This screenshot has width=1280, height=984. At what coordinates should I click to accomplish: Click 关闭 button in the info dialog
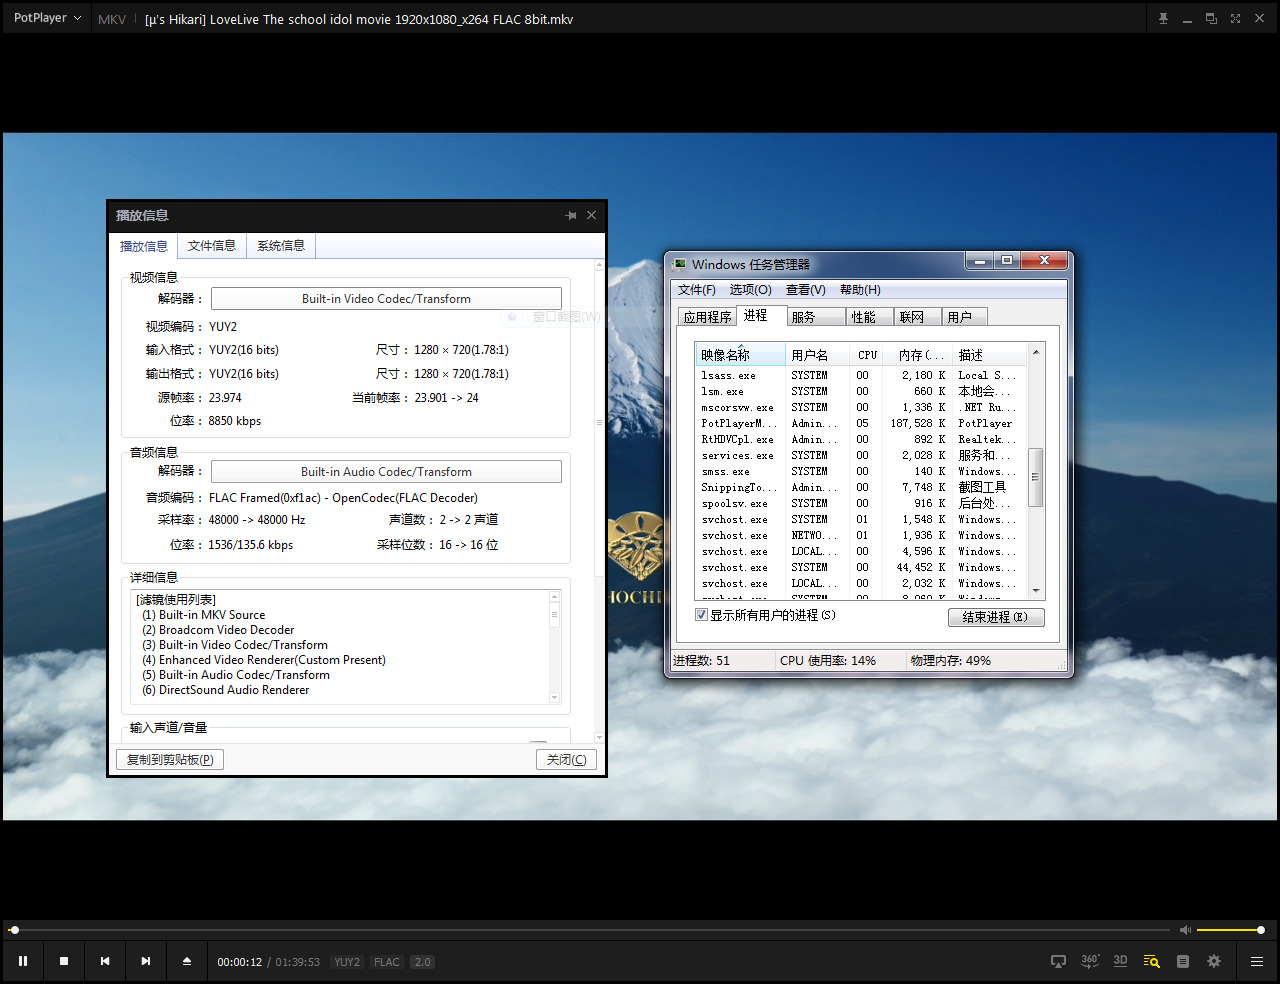[567, 760]
